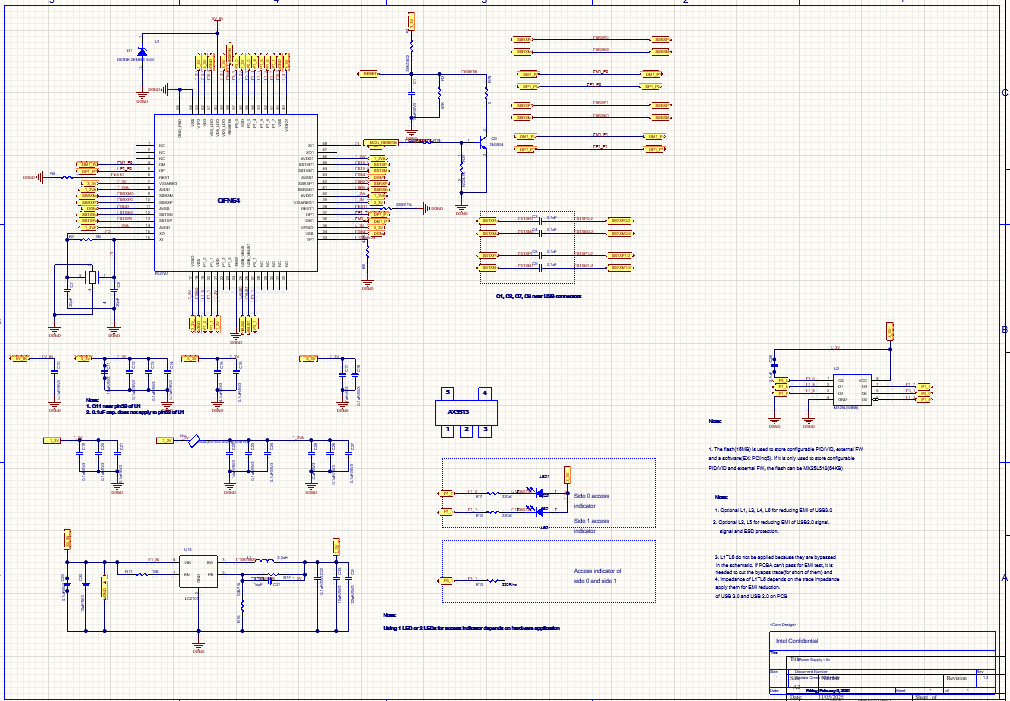Select the regulator IC with VIN and FB pins

click(x=198, y=570)
